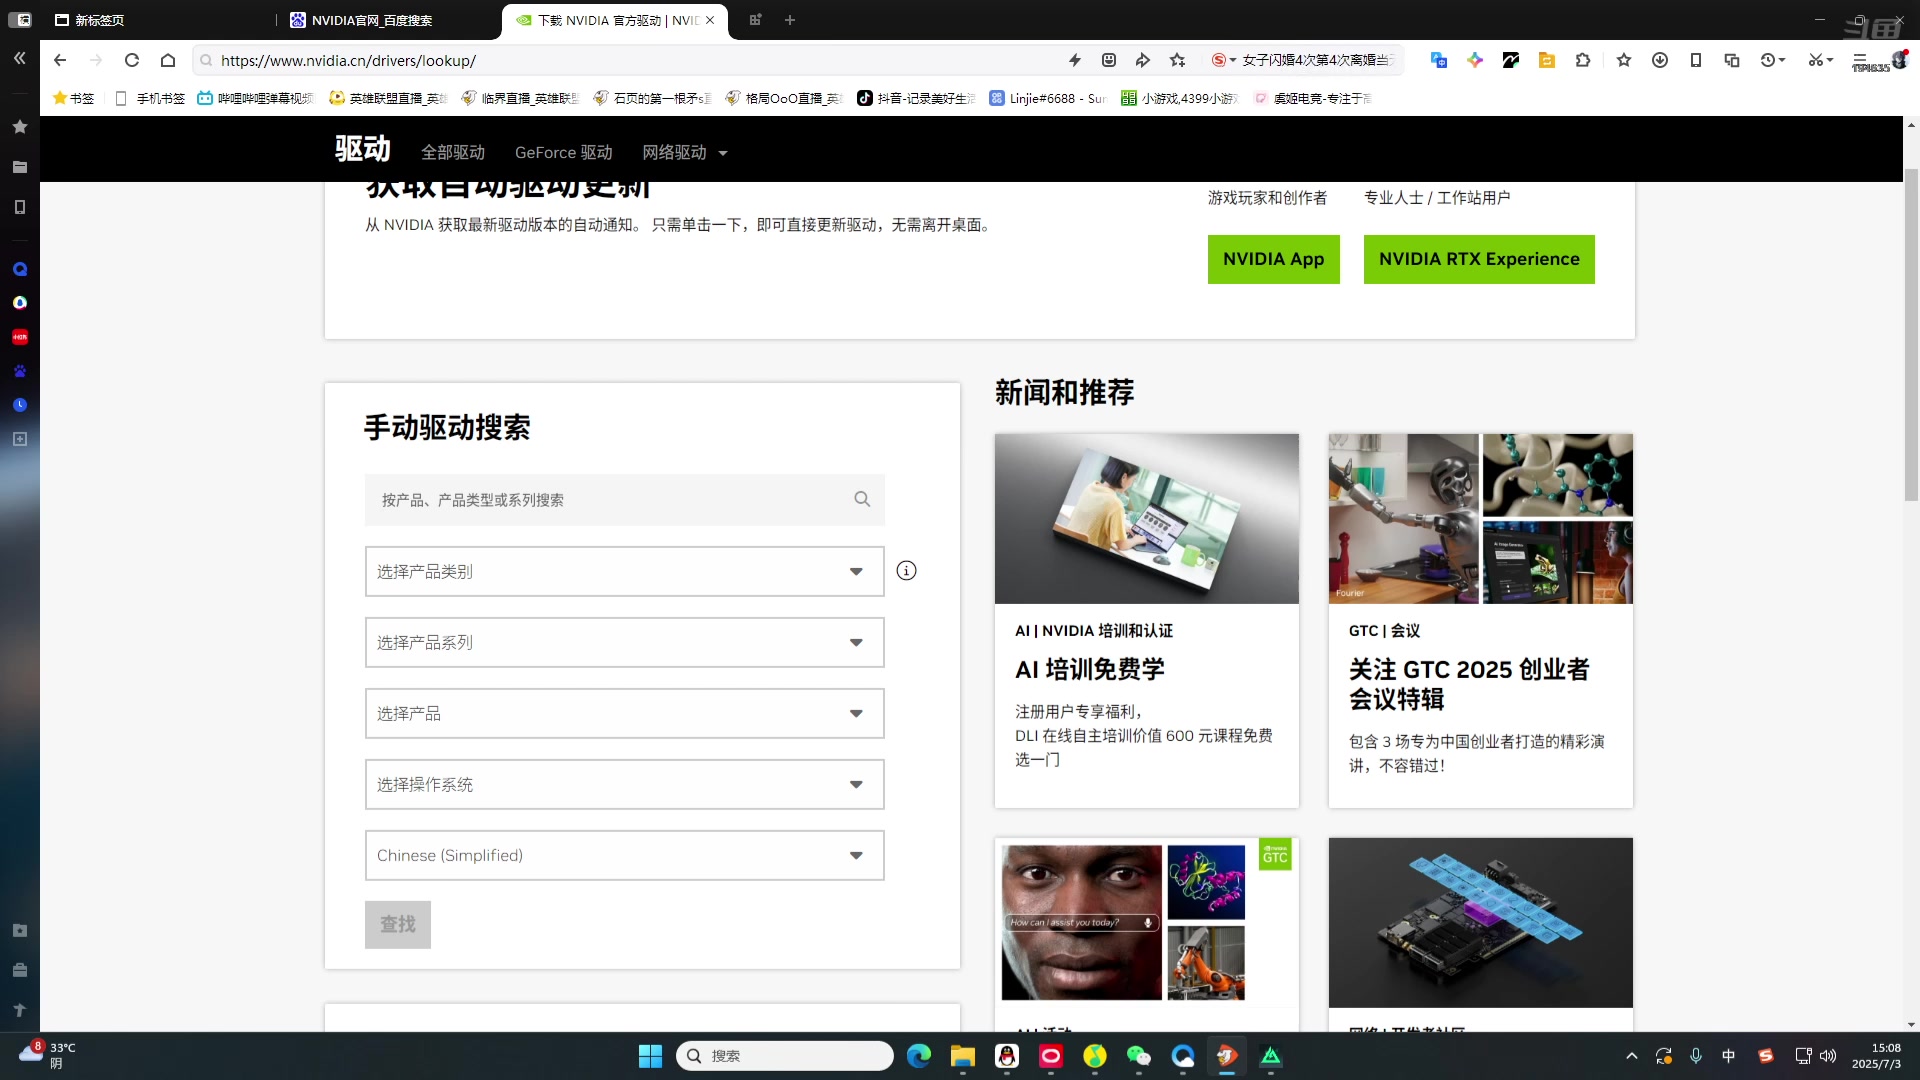Reload the NVIDIA driver page
This screenshot has height=1080, width=1920.
point(131,60)
